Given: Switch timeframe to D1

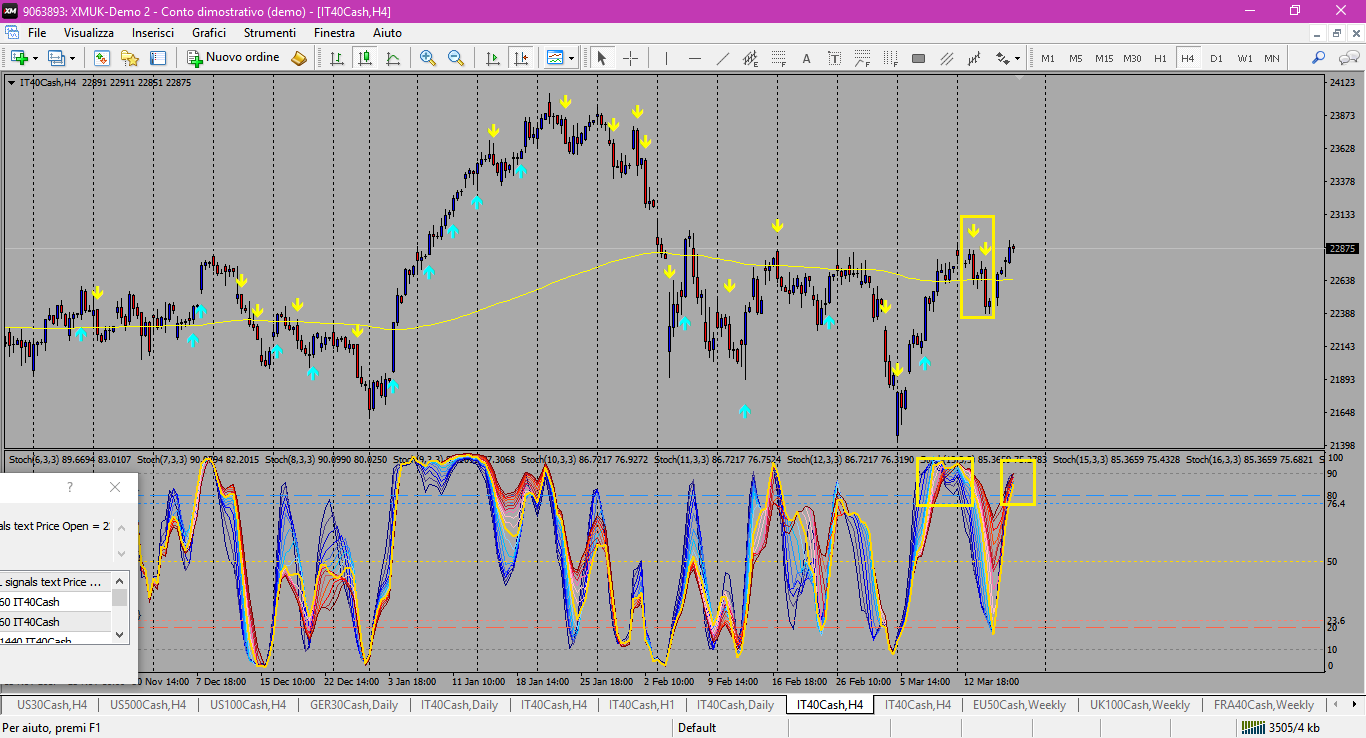Looking at the screenshot, I should (x=1216, y=58).
